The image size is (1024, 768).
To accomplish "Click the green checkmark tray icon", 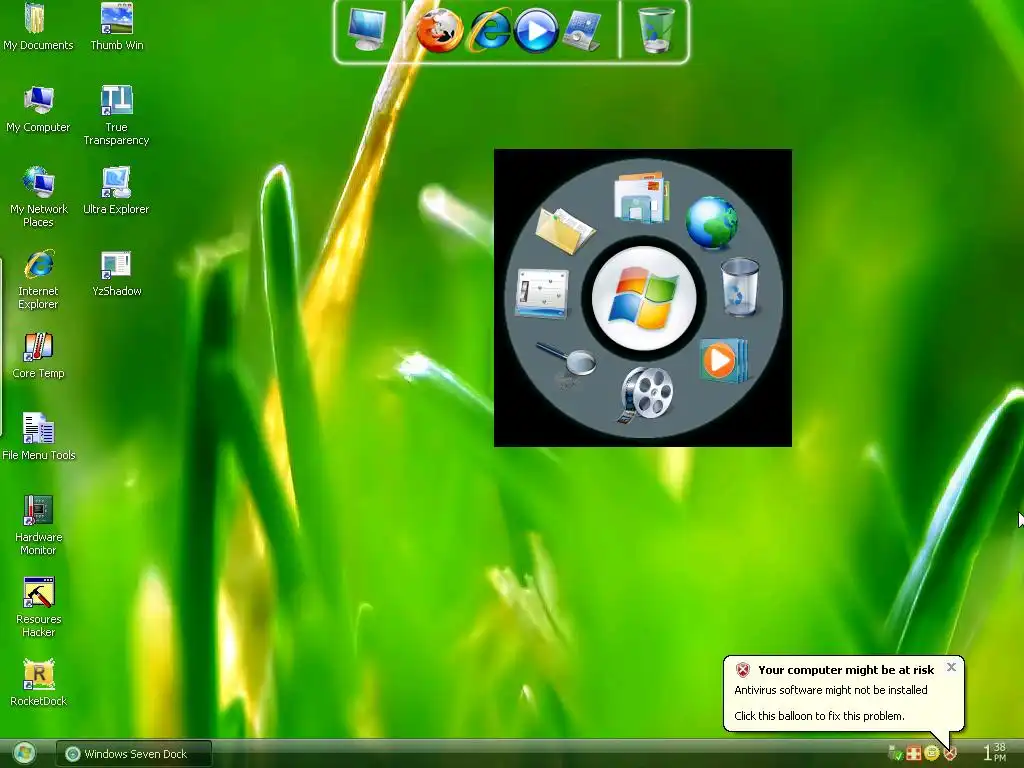I will click(895, 754).
